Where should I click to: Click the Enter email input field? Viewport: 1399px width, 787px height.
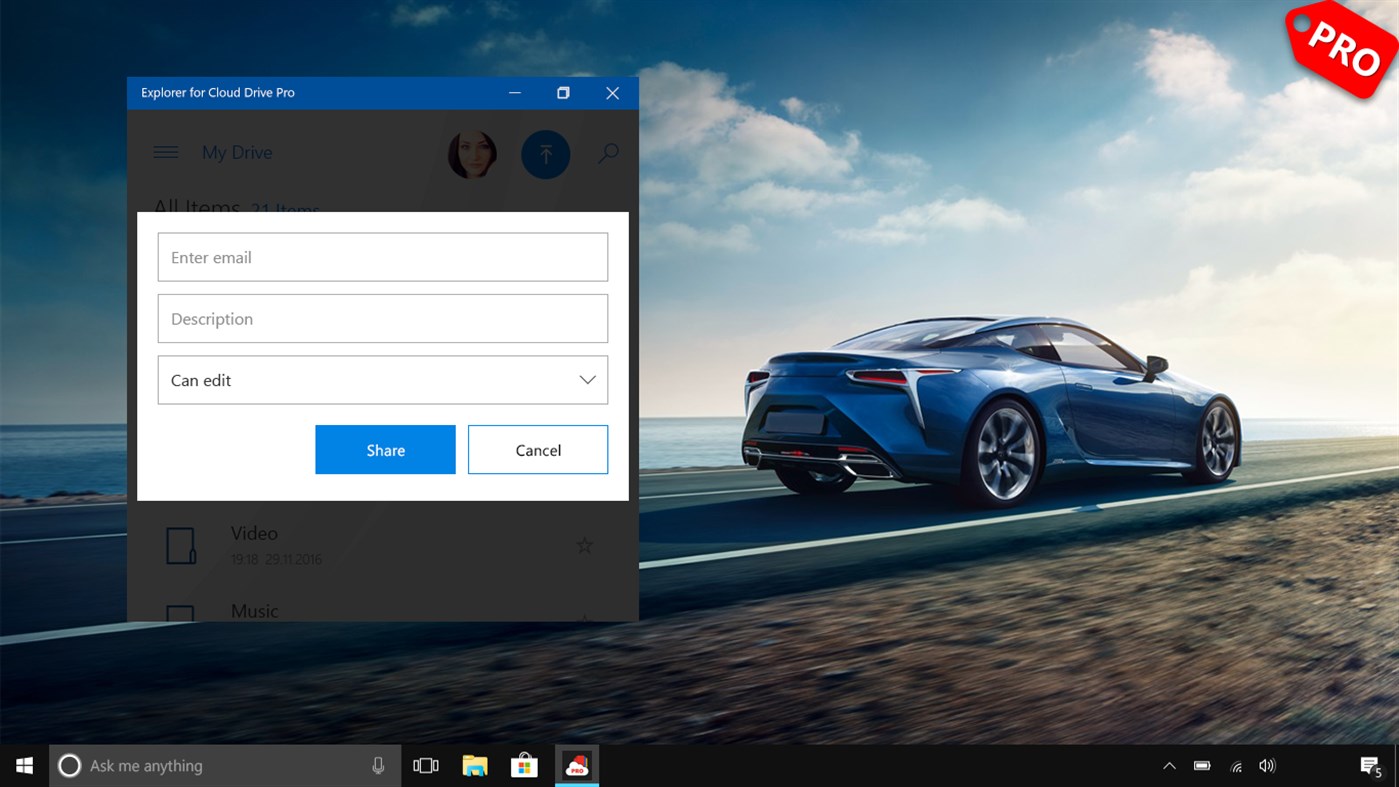(x=382, y=257)
